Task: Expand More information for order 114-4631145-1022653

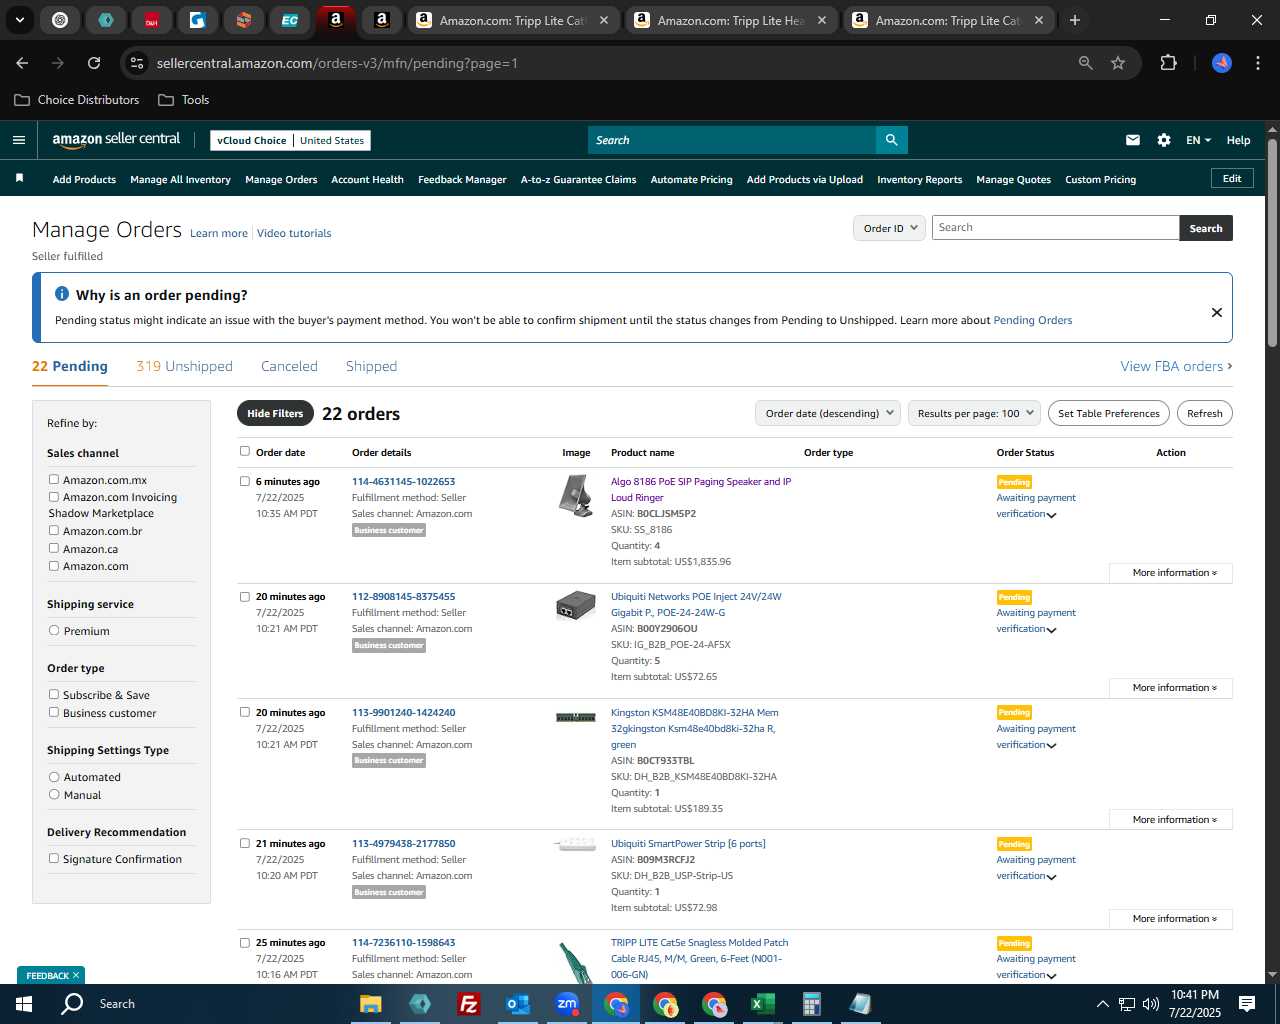Action: tap(1171, 573)
